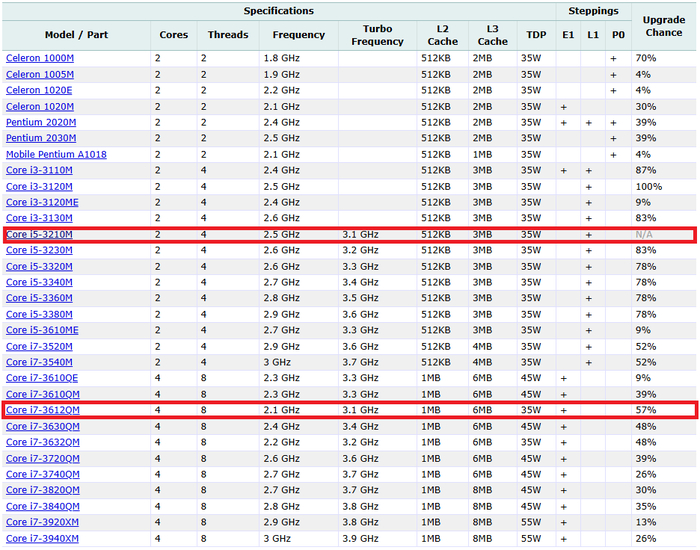
Task: Click the Turbo Frequency column header
Action: pyautogui.click(x=377, y=35)
